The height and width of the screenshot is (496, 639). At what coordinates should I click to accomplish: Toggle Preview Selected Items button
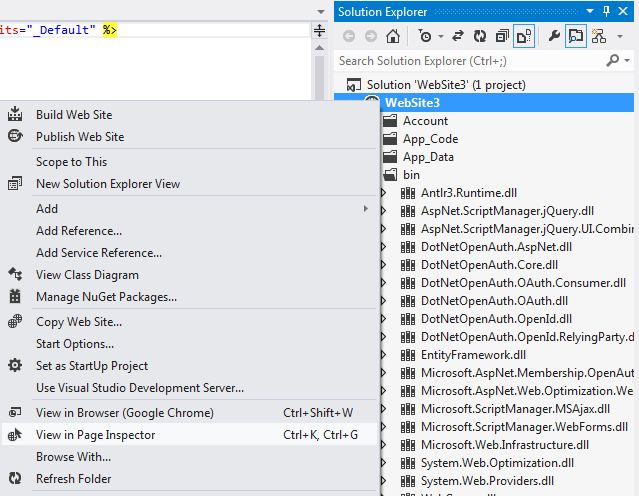575,36
